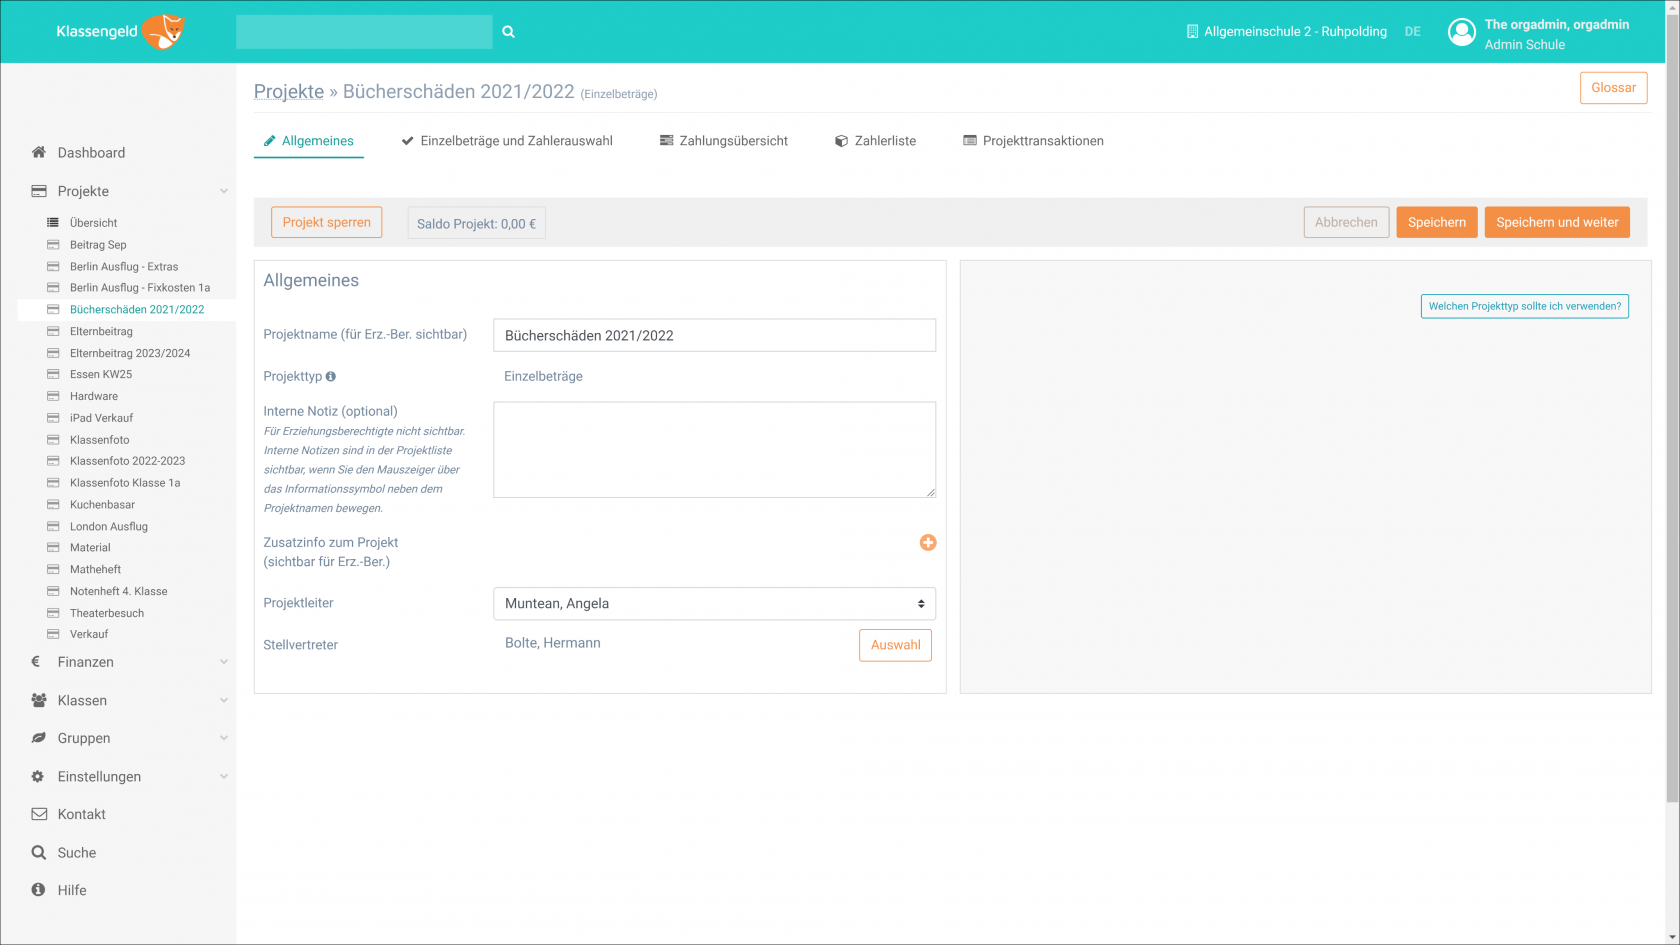Click the Projekttransaktionen tab icon

[x=970, y=141]
